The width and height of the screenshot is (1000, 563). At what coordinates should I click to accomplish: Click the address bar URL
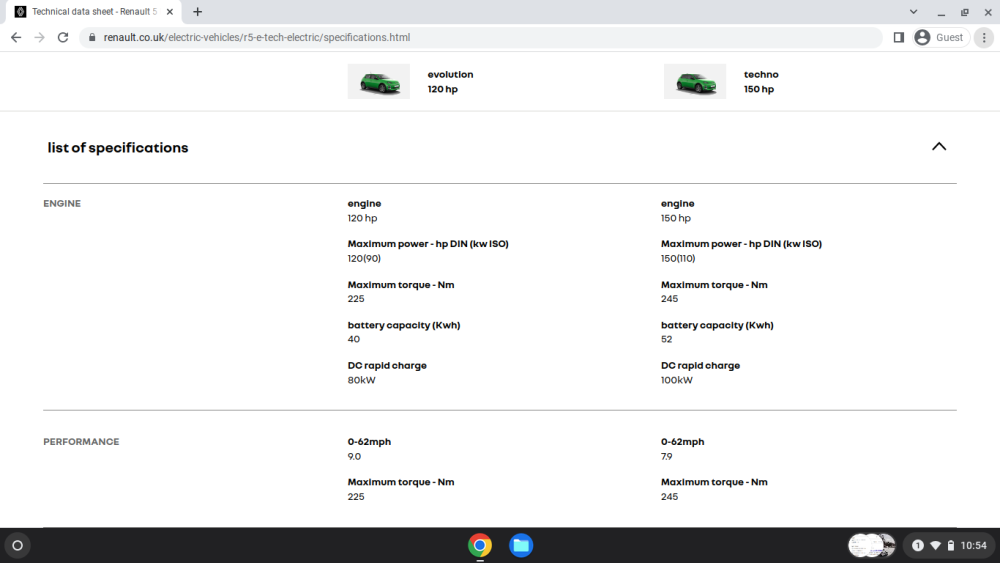click(256, 38)
